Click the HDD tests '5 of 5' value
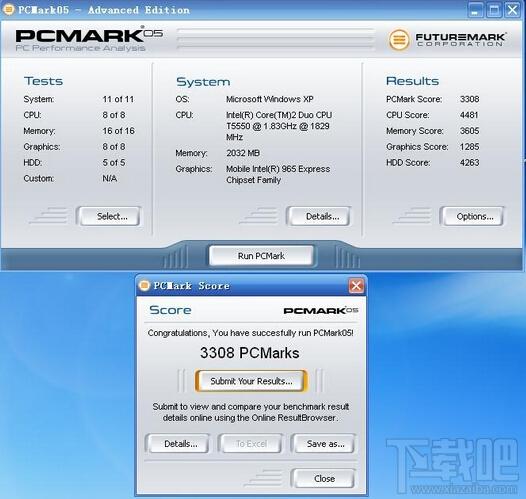The height and width of the screenshot is (499, 526). pyautogui.click(x=114, y=163)
